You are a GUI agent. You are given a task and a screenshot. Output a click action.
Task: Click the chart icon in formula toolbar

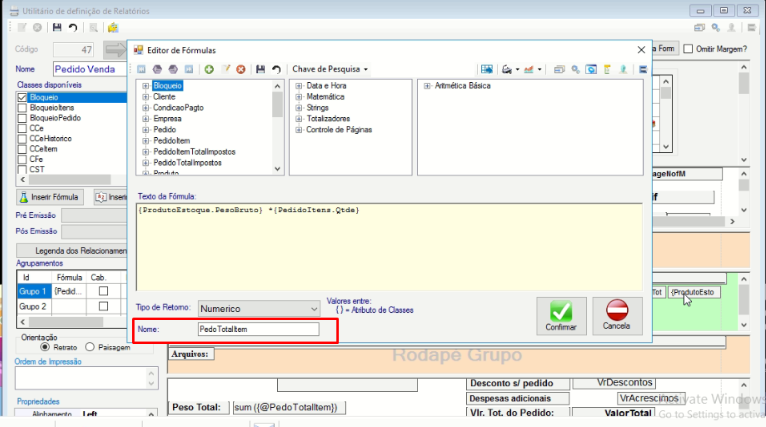point(529,69)
